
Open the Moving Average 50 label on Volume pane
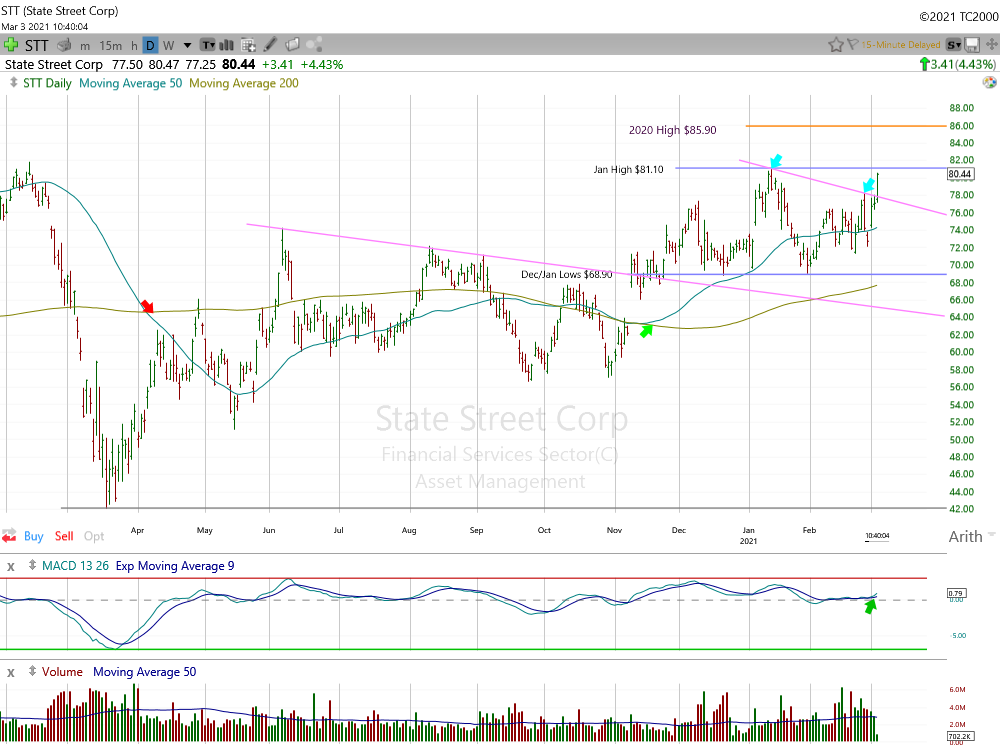click(x=145, y=672)
